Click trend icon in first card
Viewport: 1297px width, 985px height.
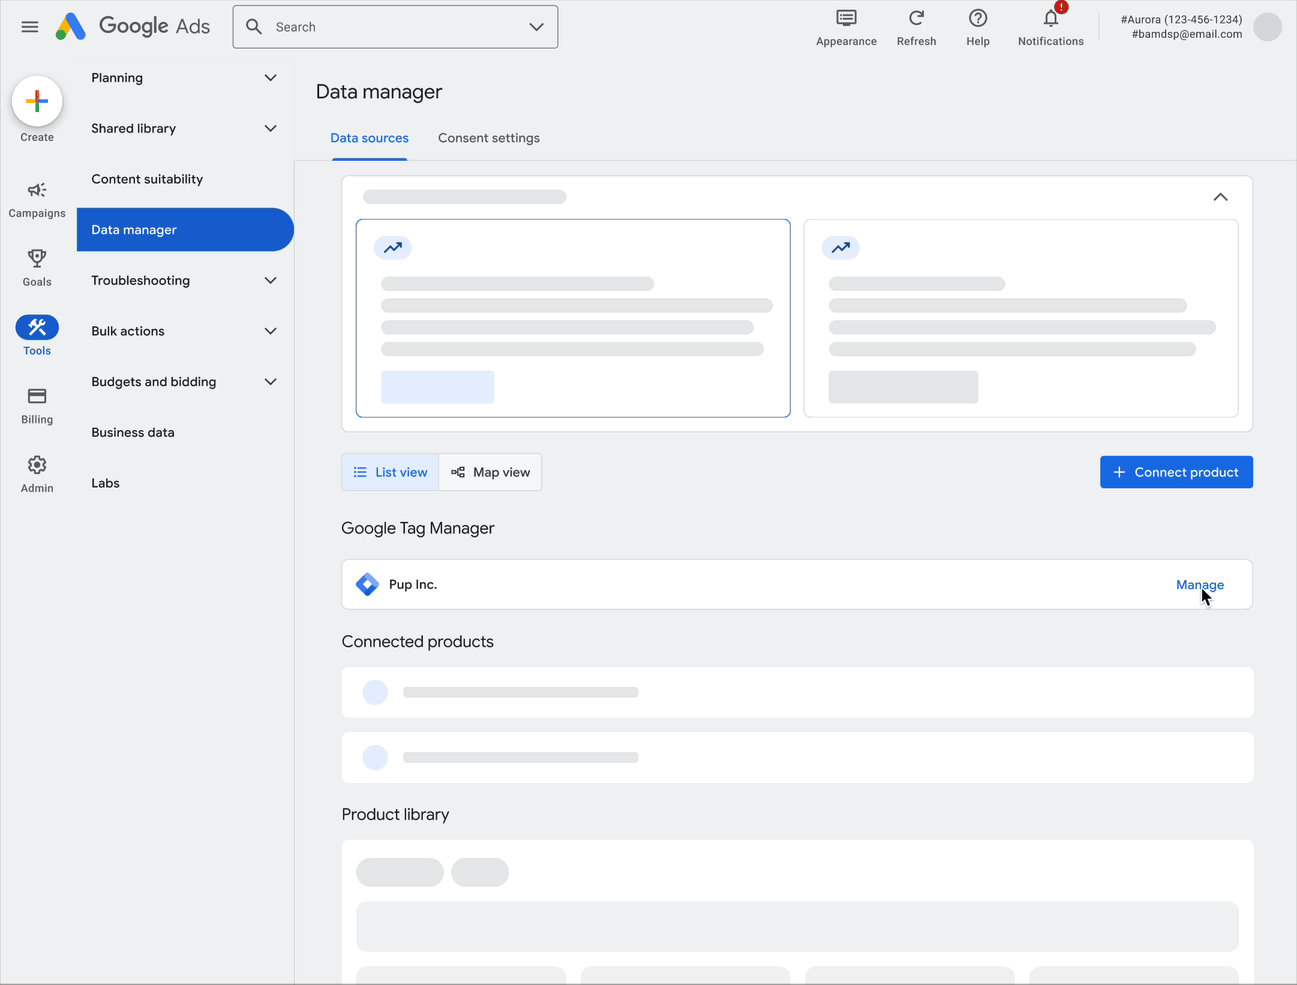click(393, 248)
